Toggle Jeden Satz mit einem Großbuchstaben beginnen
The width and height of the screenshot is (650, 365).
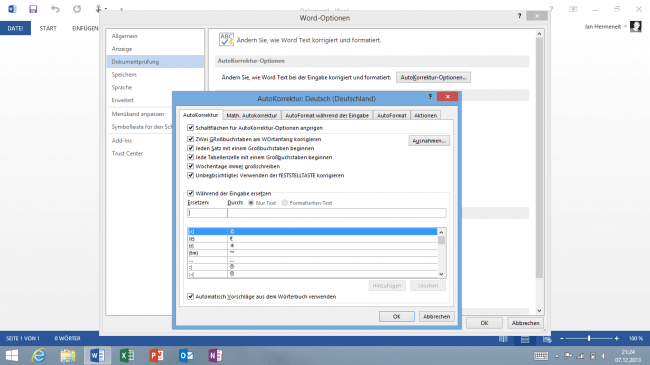pos(191,148)
